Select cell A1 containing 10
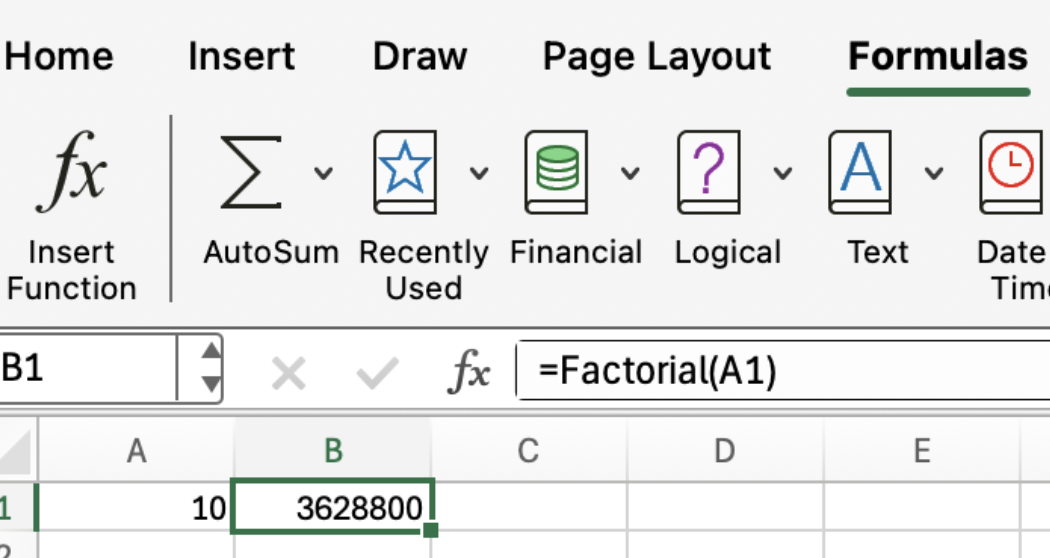The height and width of the screenshot is (558, 1050). pyautogui.click(x=137, y=507)
